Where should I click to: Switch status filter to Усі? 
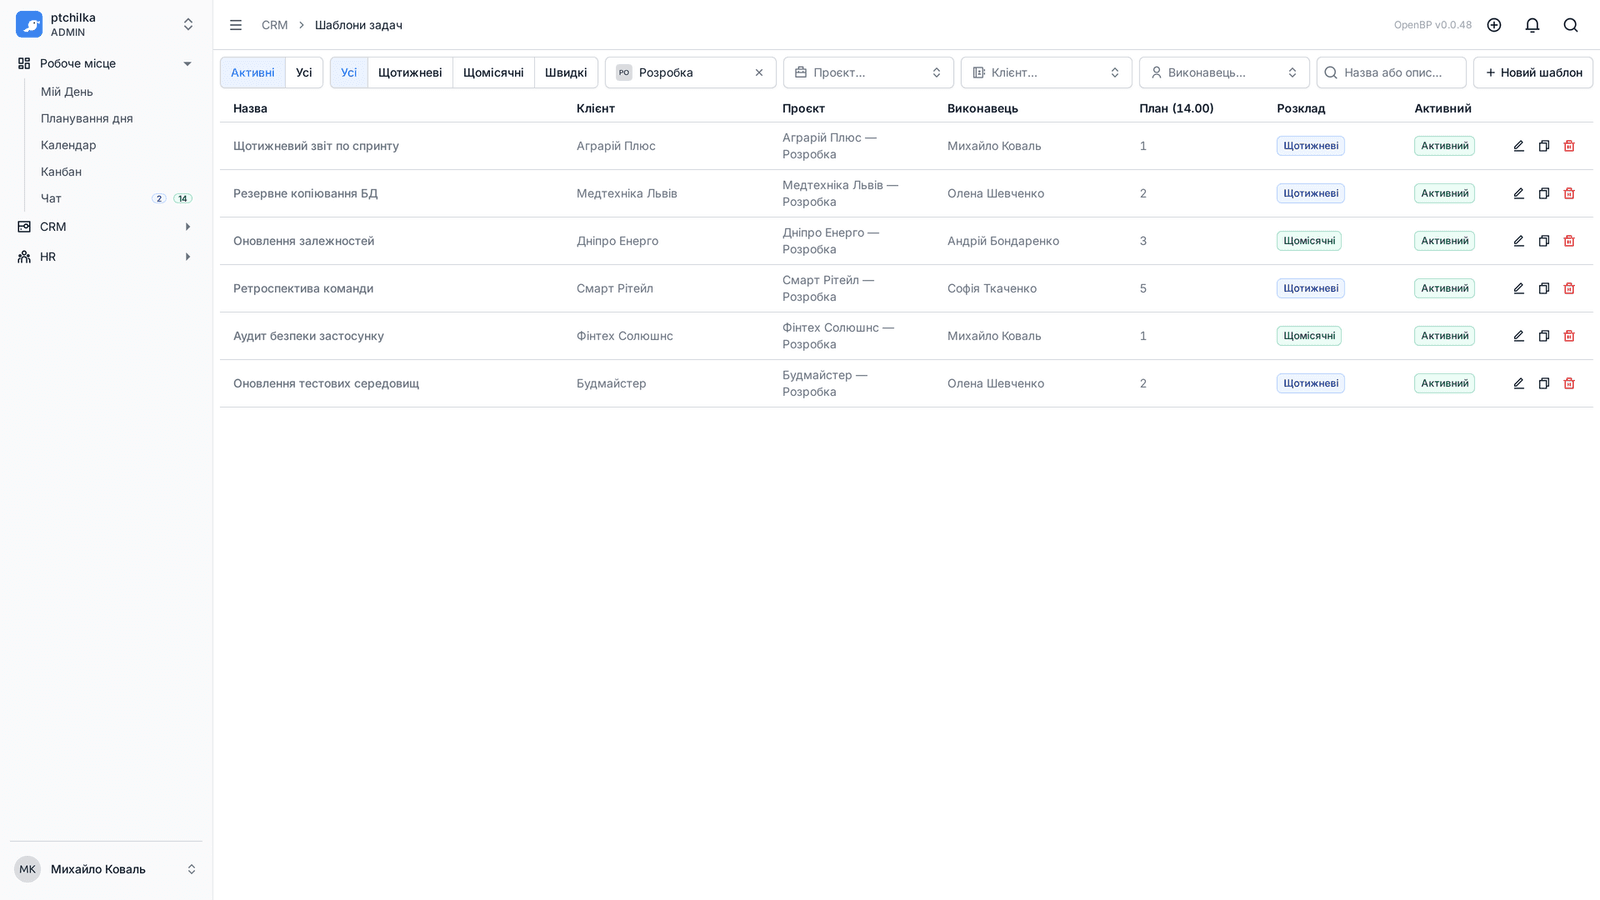(304, 72)
